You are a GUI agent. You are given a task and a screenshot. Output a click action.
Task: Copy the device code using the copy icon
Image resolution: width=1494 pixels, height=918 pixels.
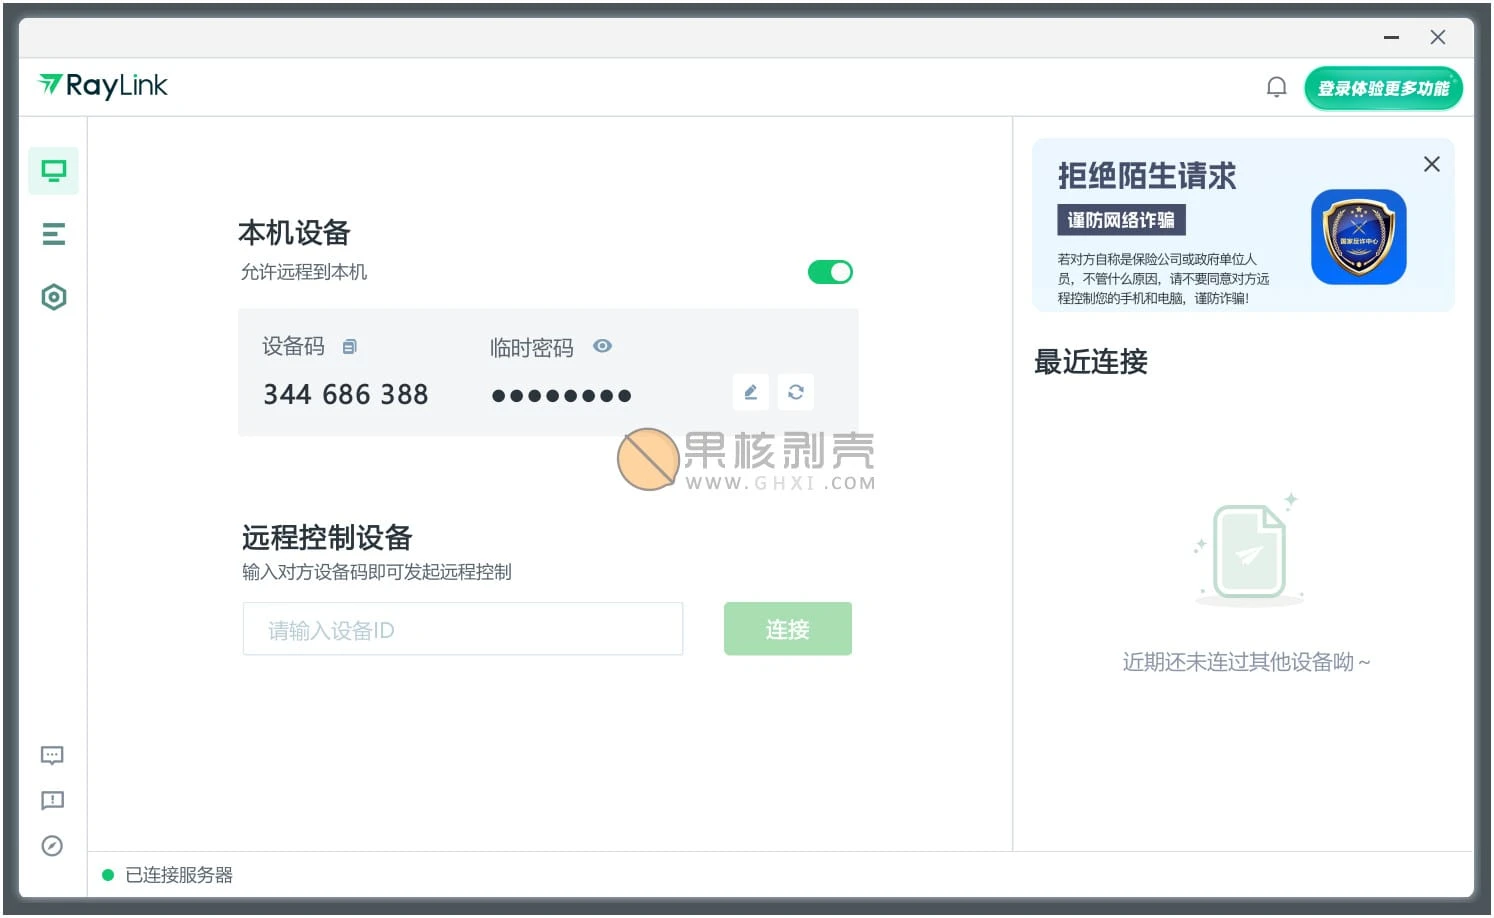click(x=349, y=346)
